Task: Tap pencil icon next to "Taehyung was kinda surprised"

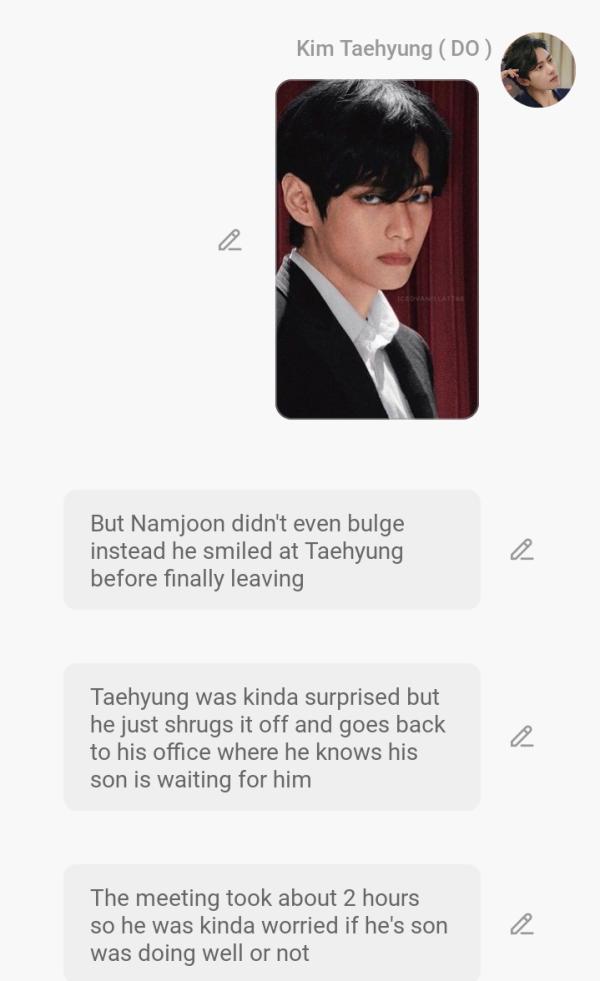Action: (522, 736)
